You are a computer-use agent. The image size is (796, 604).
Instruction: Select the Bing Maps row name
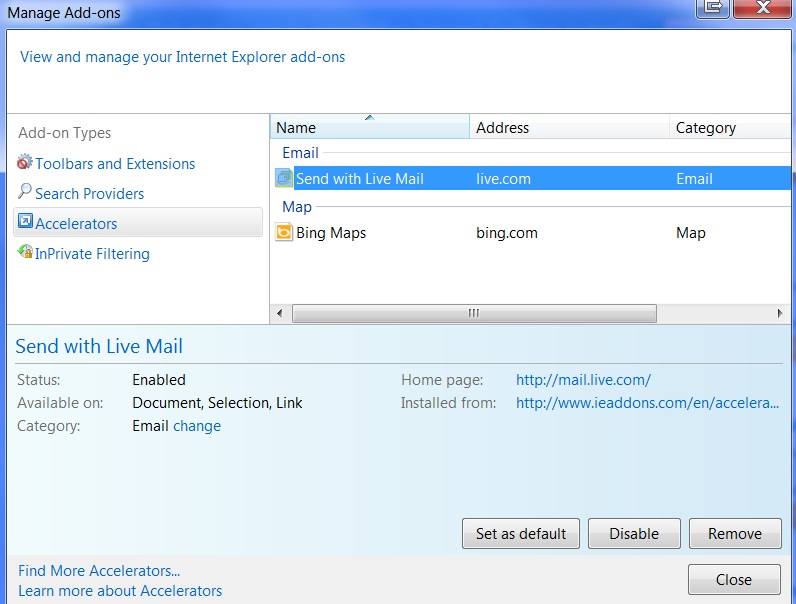pos(331,232)
